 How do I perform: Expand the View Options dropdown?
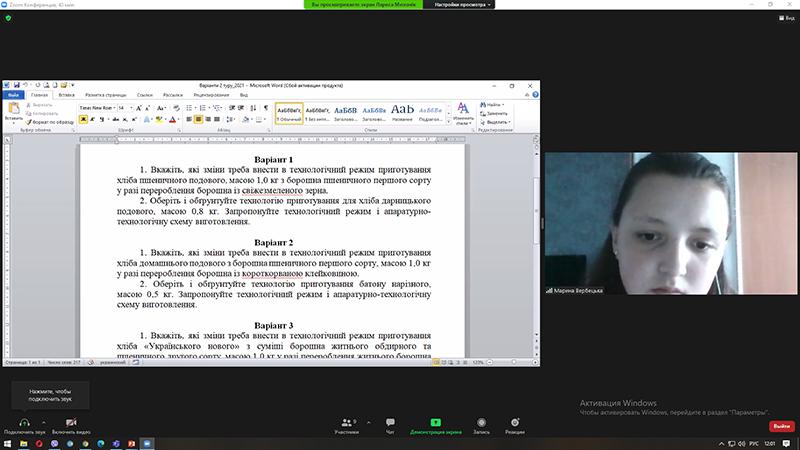click(463, 5)
